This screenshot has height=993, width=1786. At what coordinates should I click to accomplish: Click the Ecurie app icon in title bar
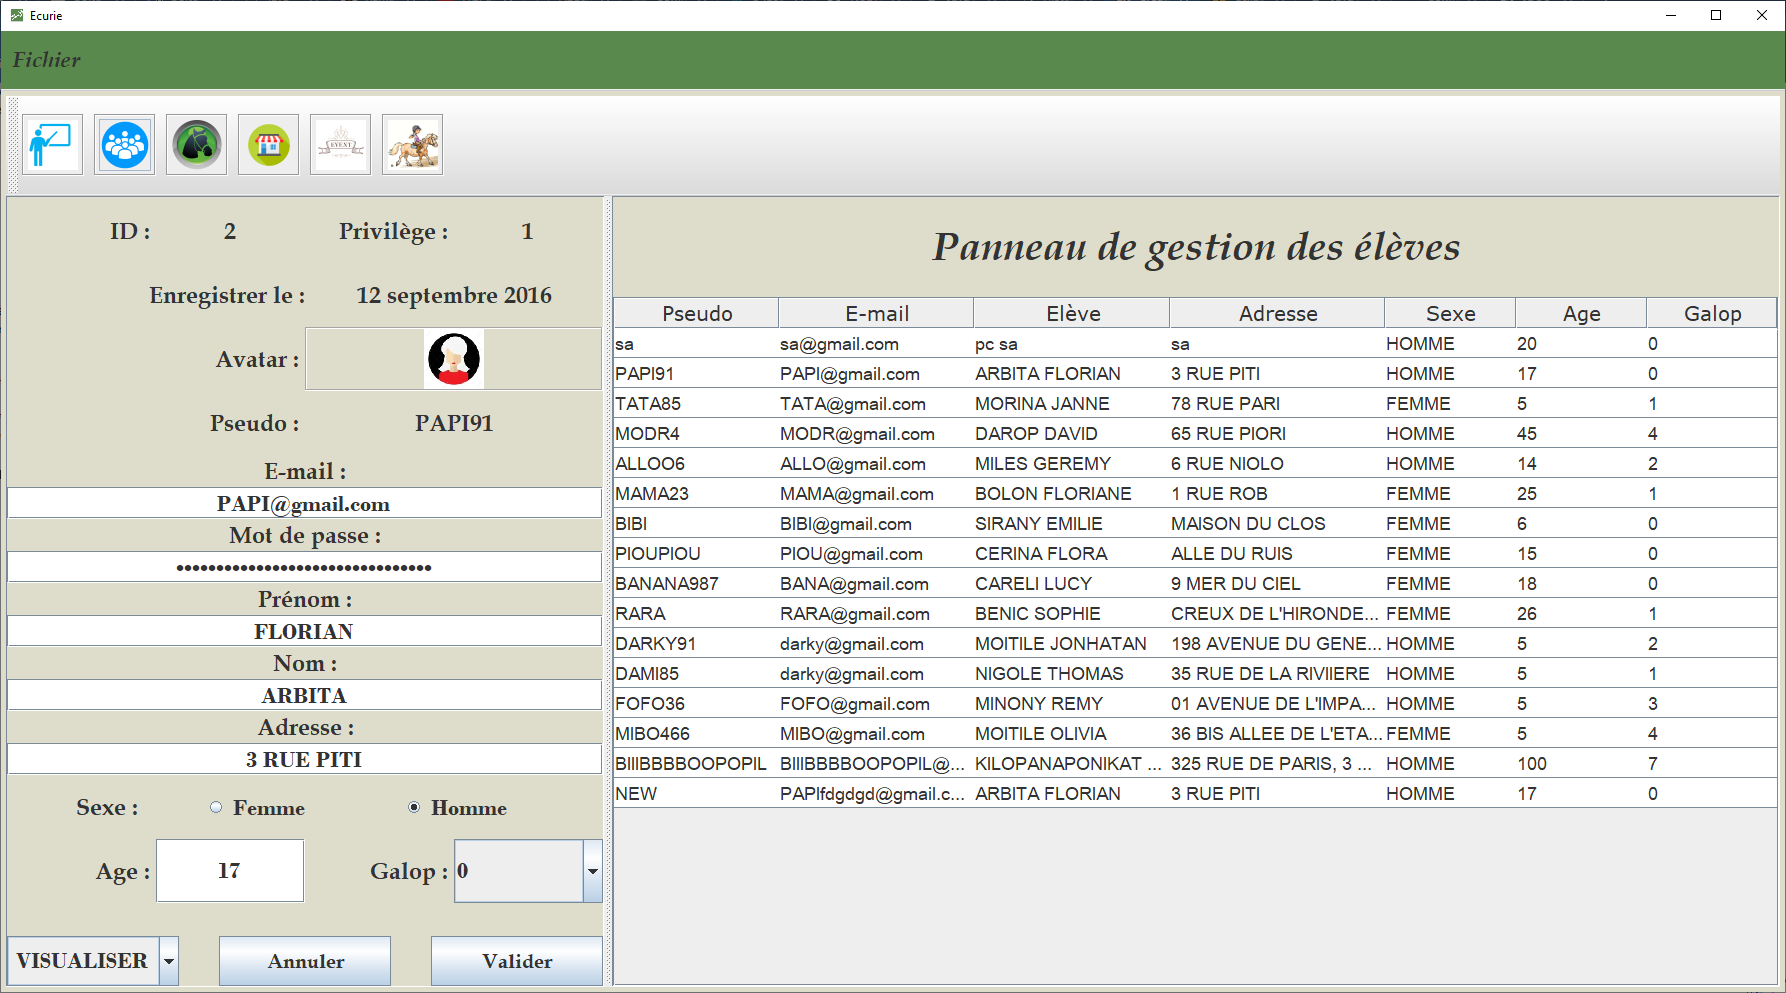pyautogui.click(x=16, y=15)
